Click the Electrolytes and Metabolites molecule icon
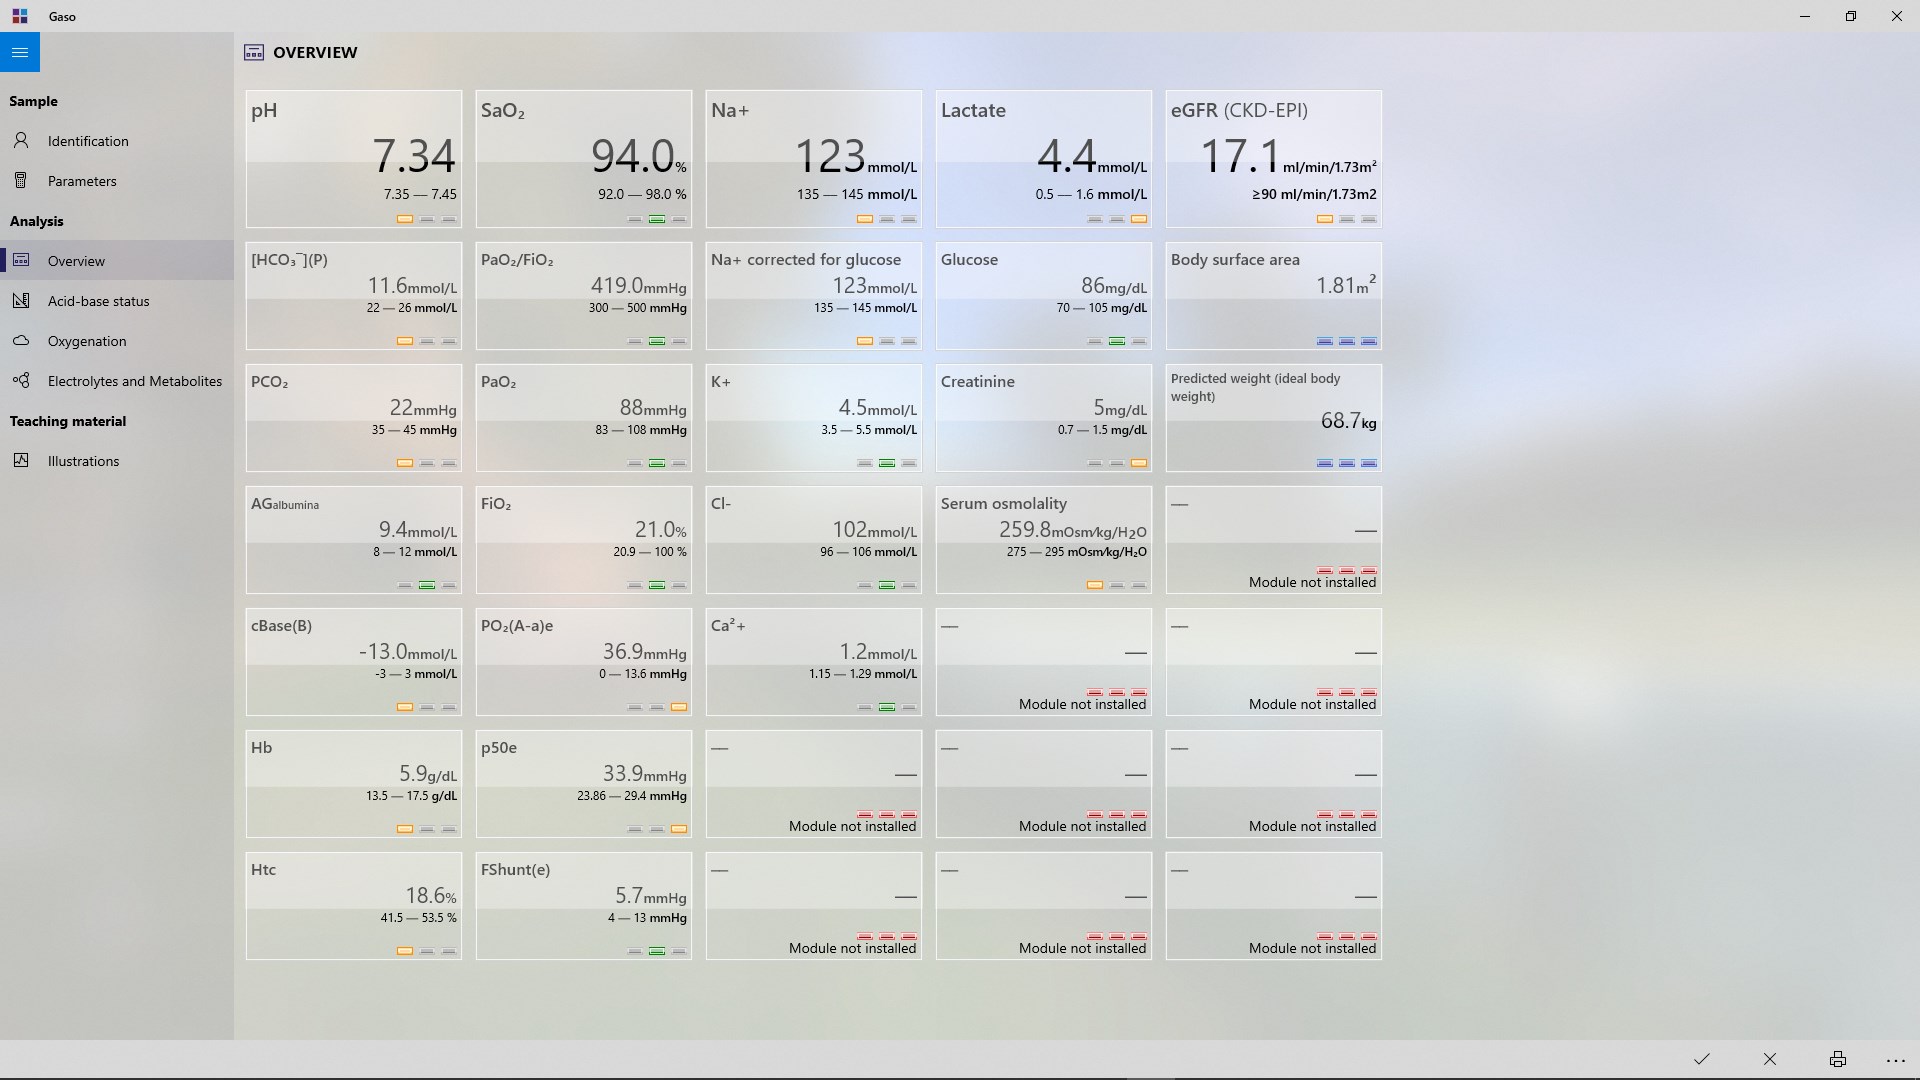 click(21, 381)
